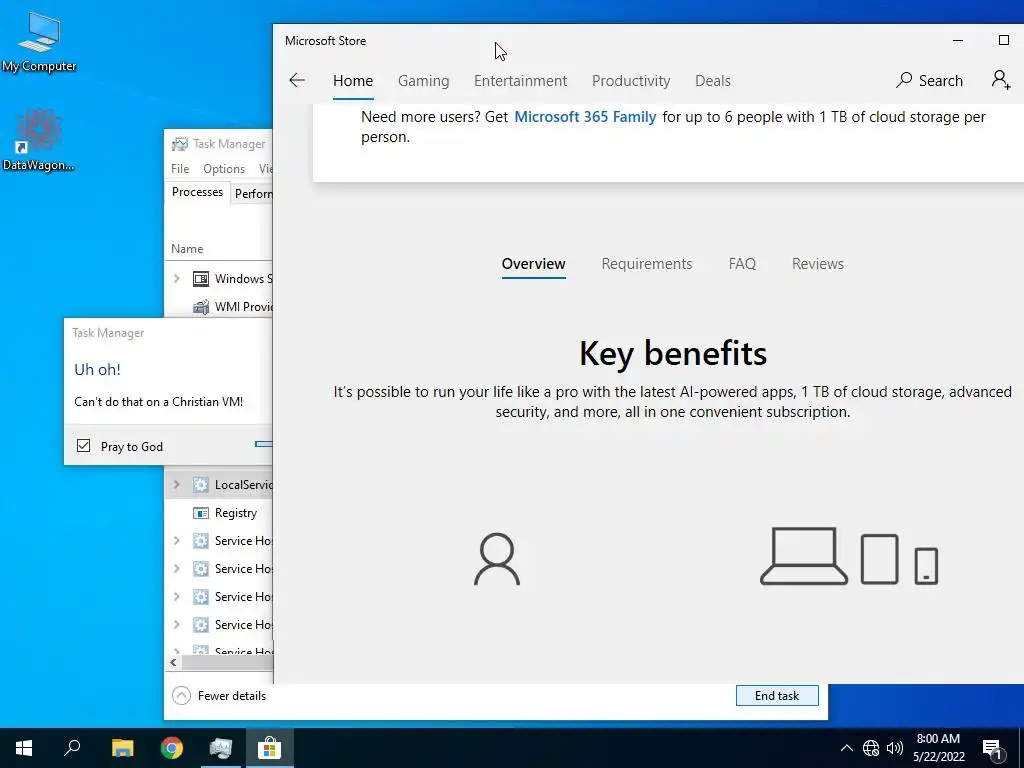
Task: Open the DataWagon desktop shortcut
Action: [x=39, y=140]
